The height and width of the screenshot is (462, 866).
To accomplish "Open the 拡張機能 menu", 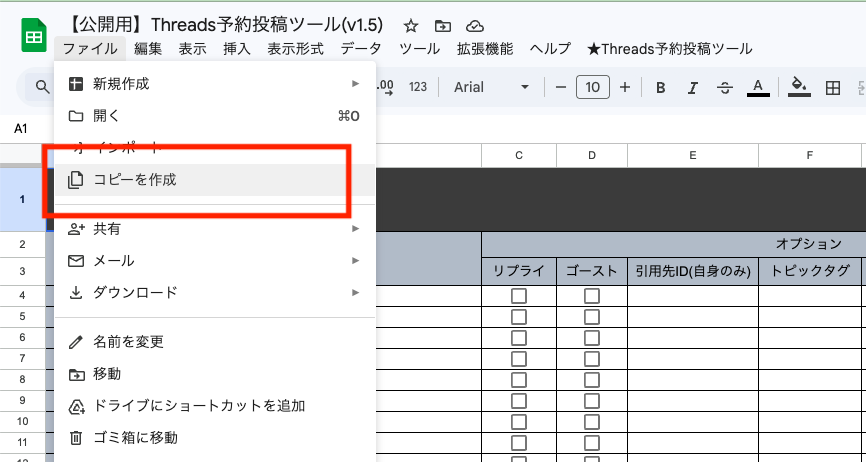I will (x=484, y=49).
